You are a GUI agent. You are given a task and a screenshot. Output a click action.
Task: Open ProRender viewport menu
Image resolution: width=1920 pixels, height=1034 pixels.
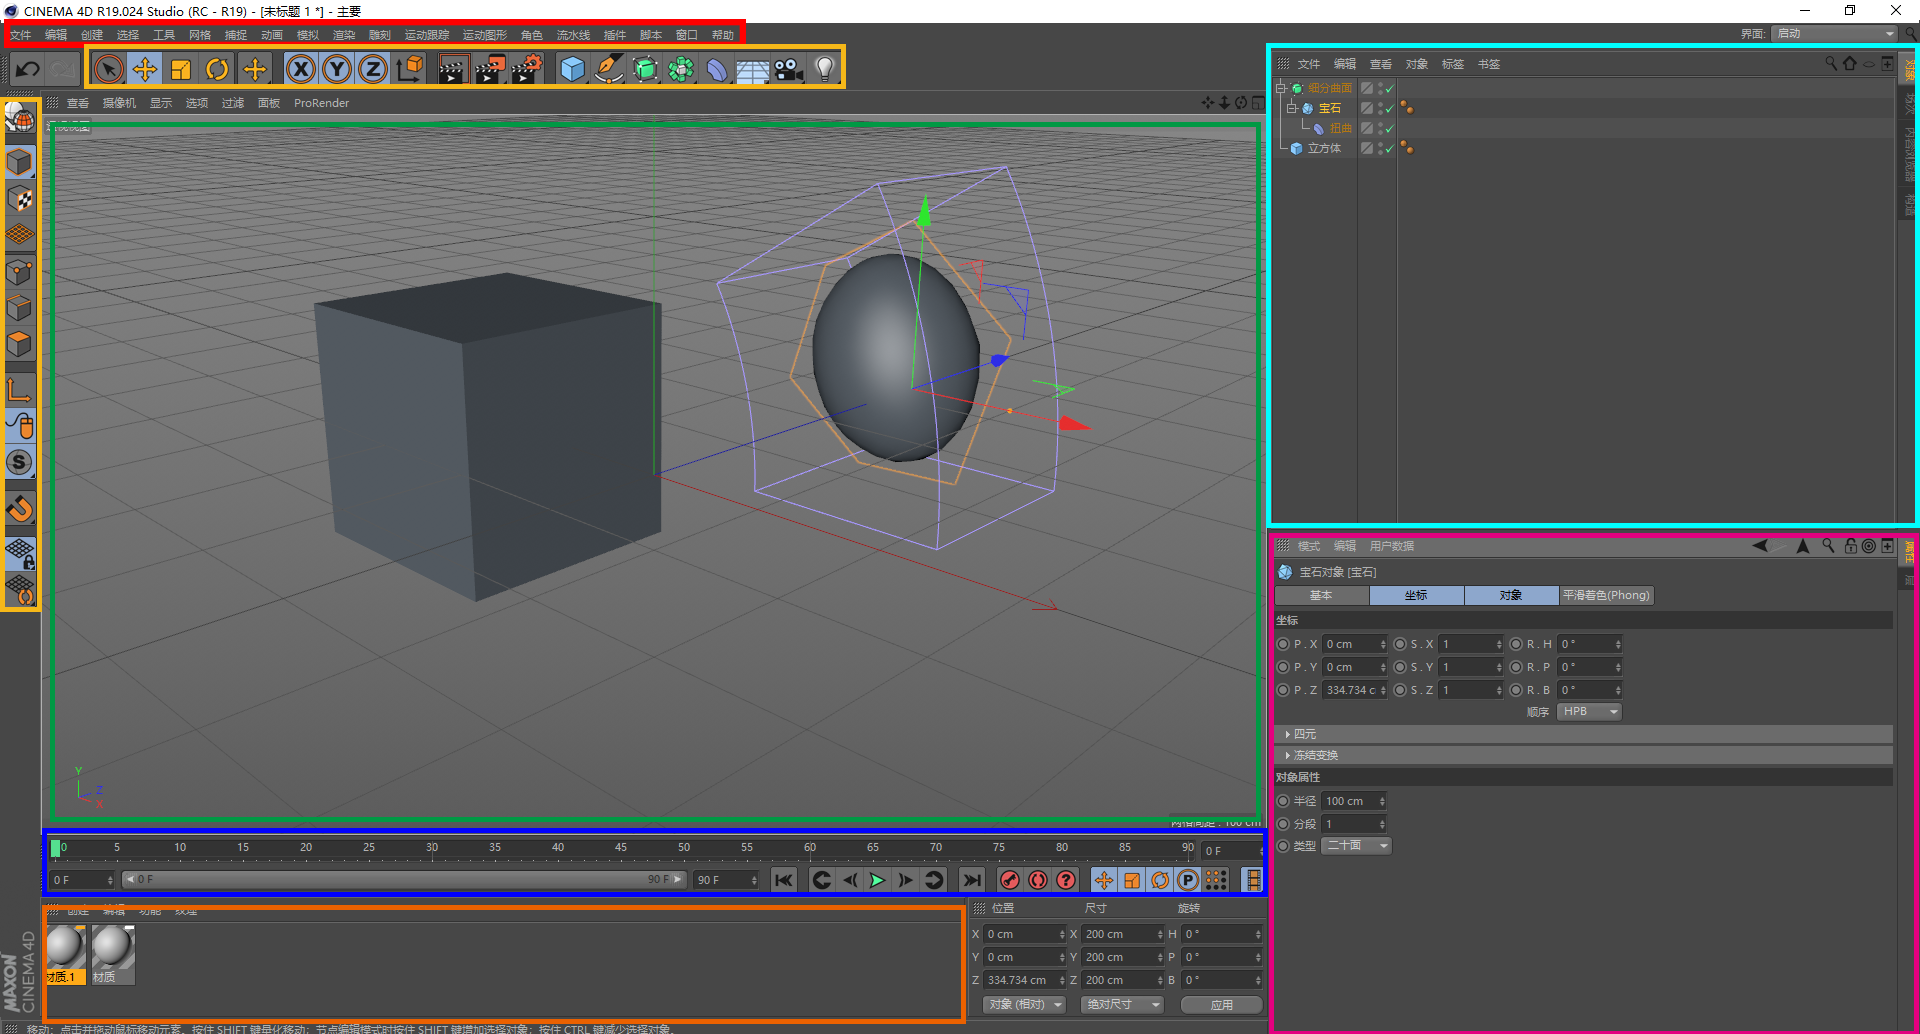(x=322, y=103)
